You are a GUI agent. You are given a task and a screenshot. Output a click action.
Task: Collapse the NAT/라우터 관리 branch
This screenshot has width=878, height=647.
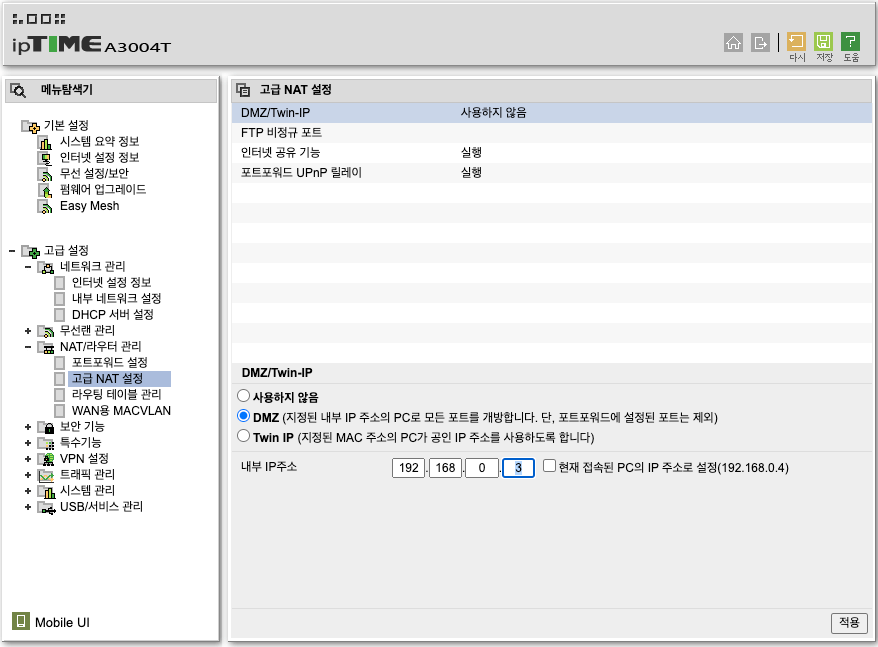point(27,347)
